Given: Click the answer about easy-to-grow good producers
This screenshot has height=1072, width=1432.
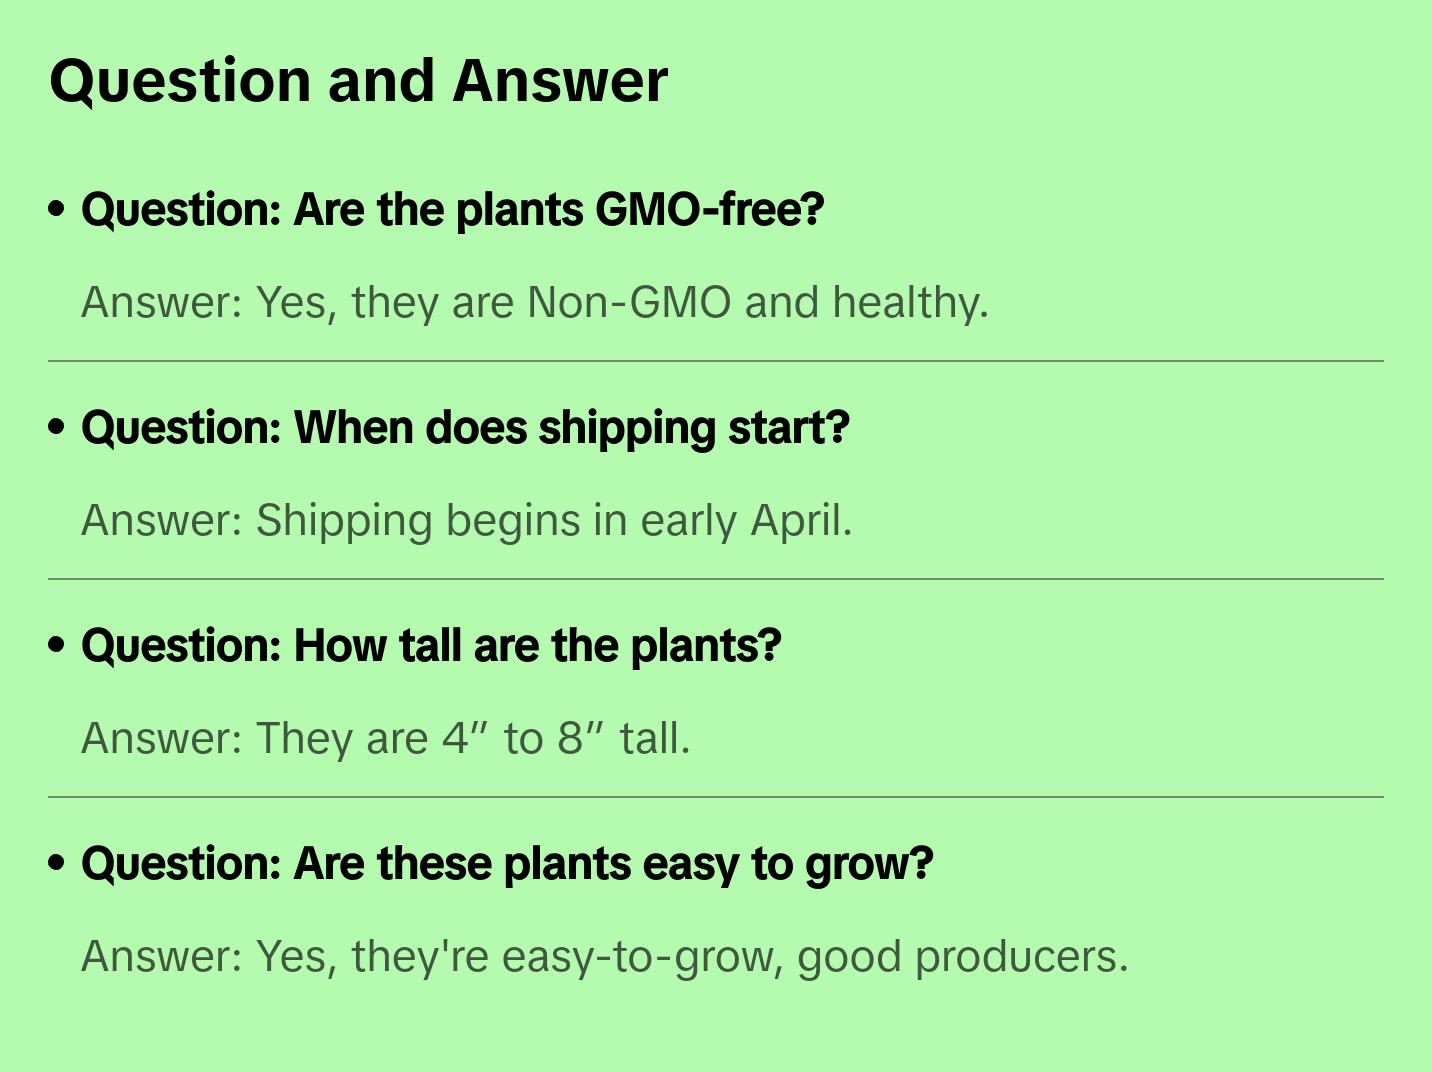Looking at the screenshot, I should click(604, 956).
